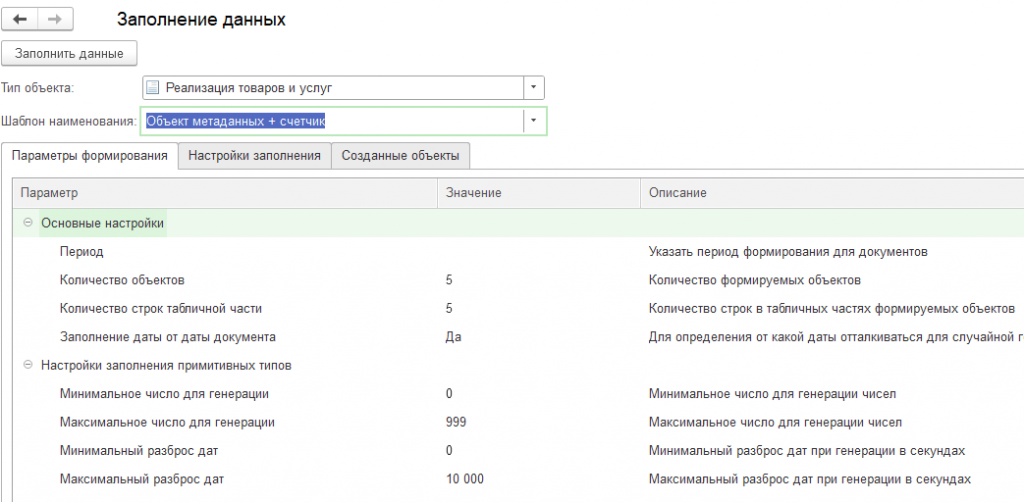Viewport: 1024px width, 502px height.
Task: Select Максимальное число для генерации parameter
Action: 167,422
